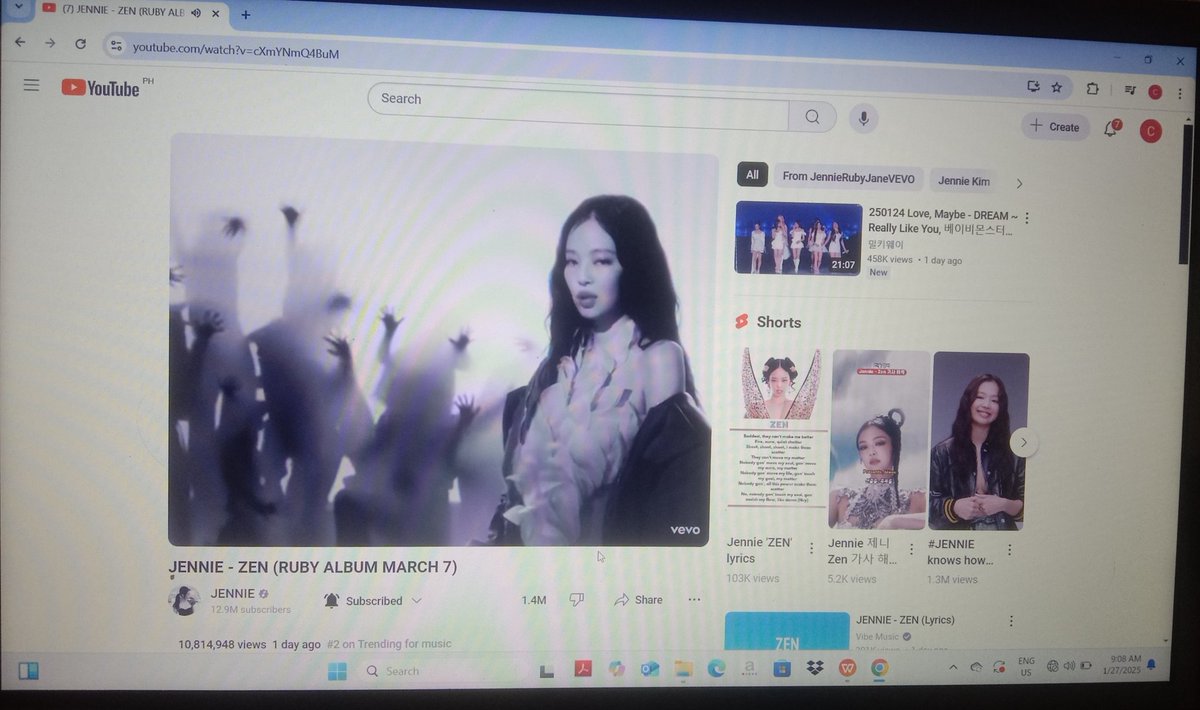Open options for 250124 Love, Maybe video
Viewport: 1200px width, 710px height.
click(x=1027, y=218)
